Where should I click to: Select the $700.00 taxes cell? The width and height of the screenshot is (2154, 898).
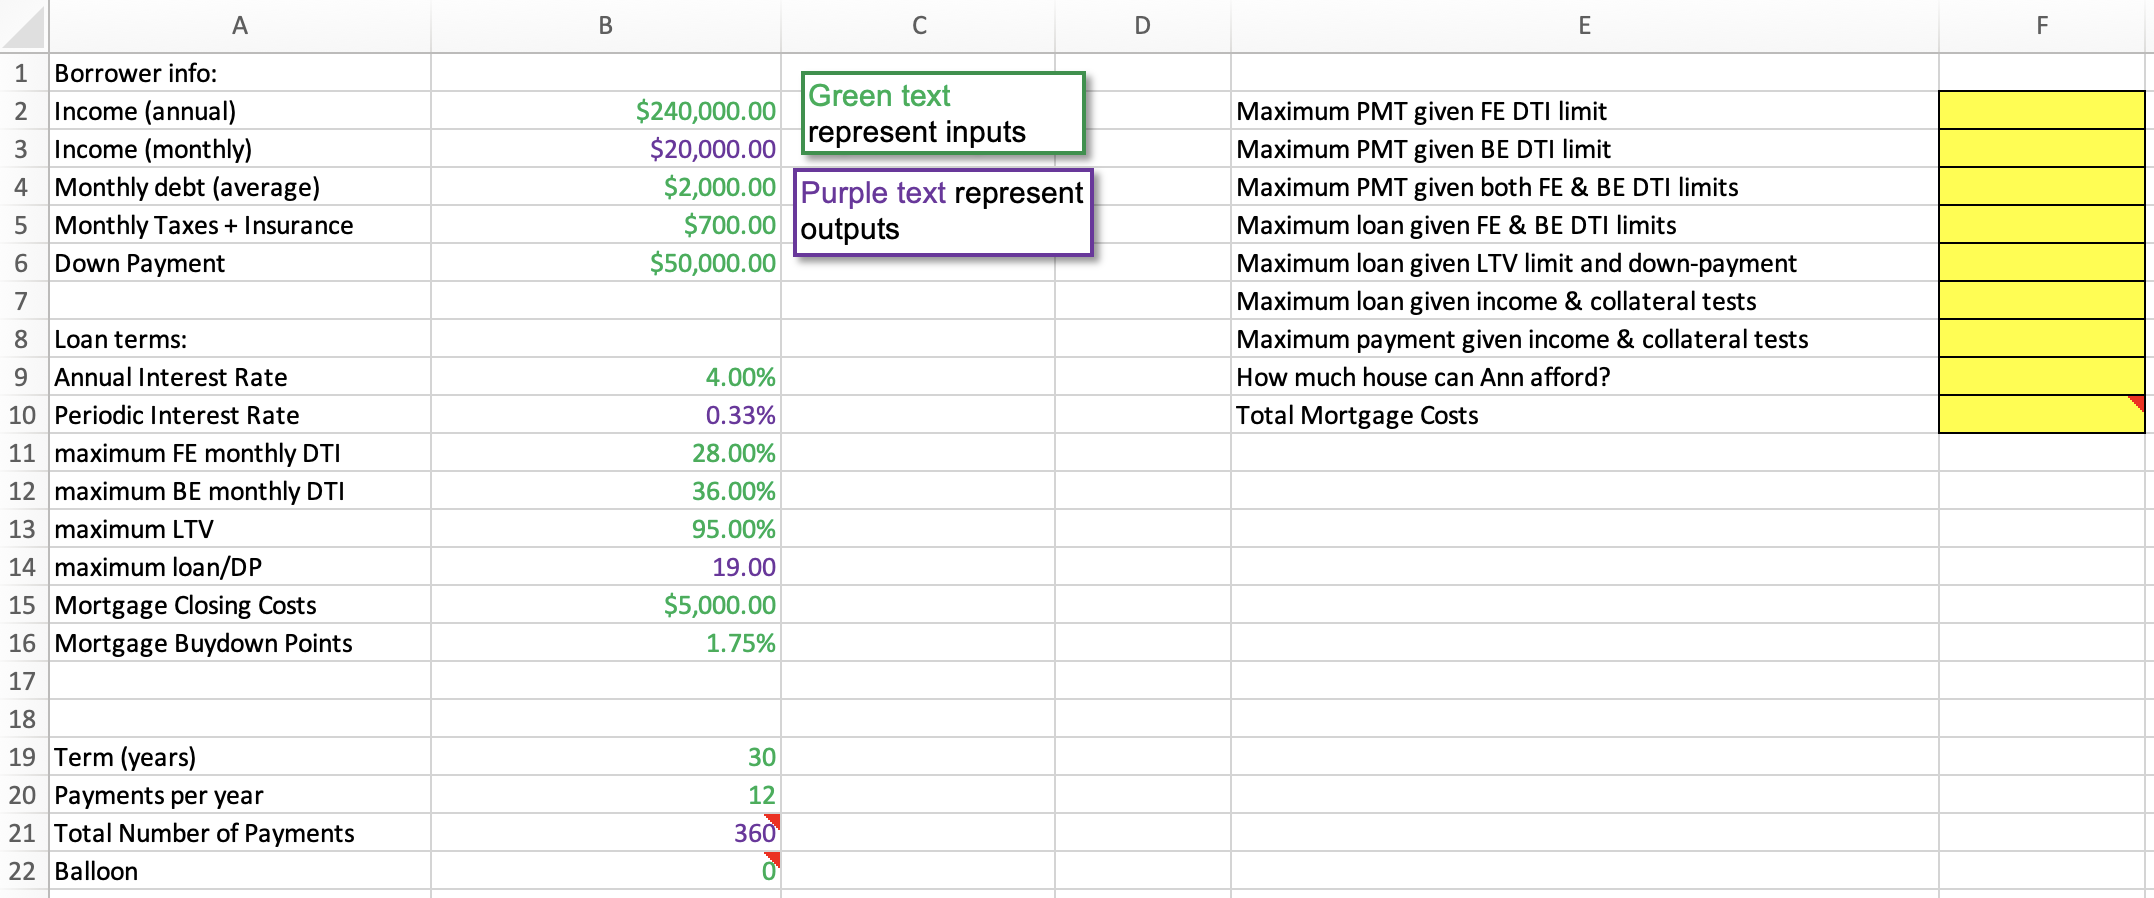point(606,225)
